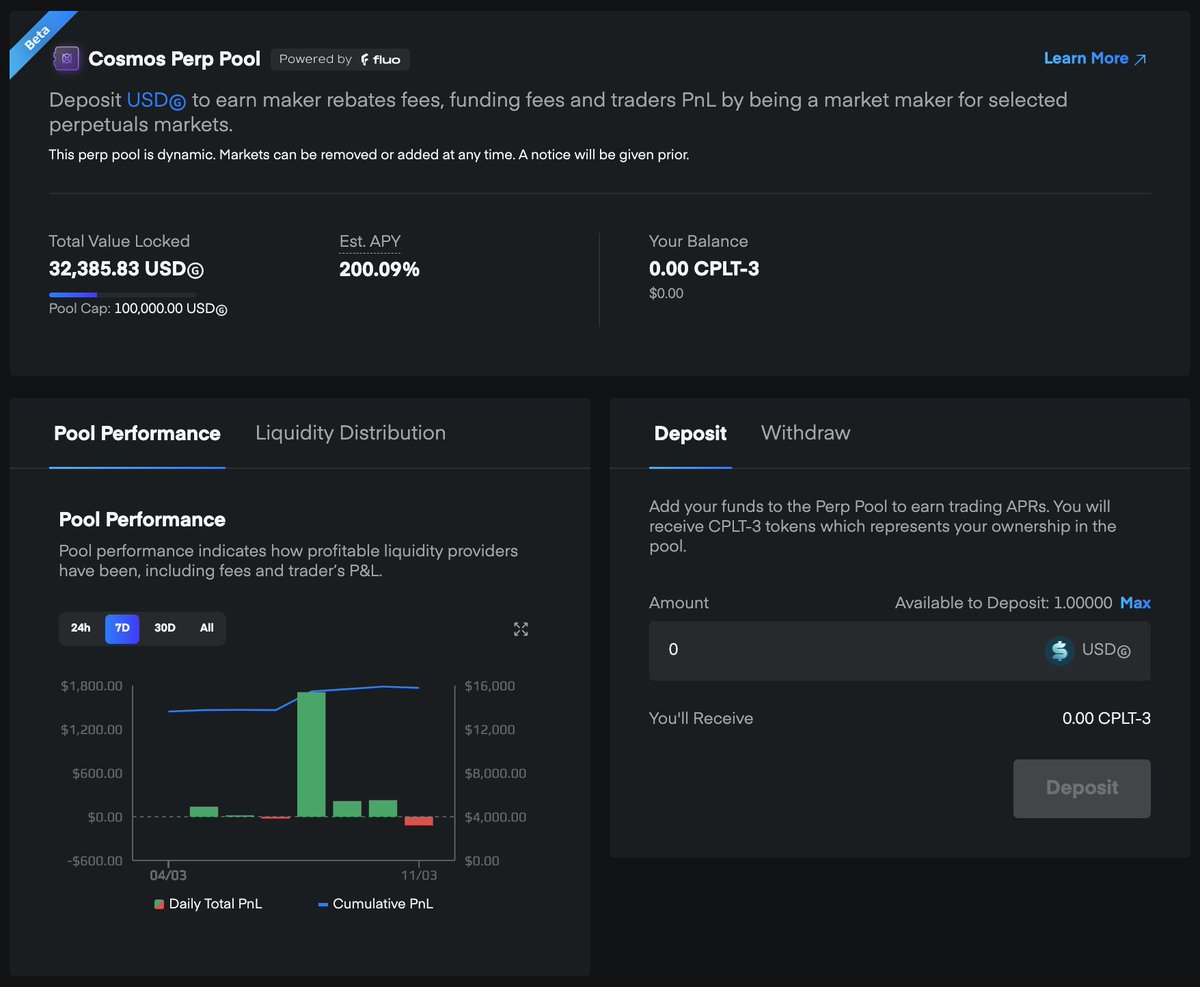
Task: Click the cumulative PnL blue line
Action: click(293, 699)
